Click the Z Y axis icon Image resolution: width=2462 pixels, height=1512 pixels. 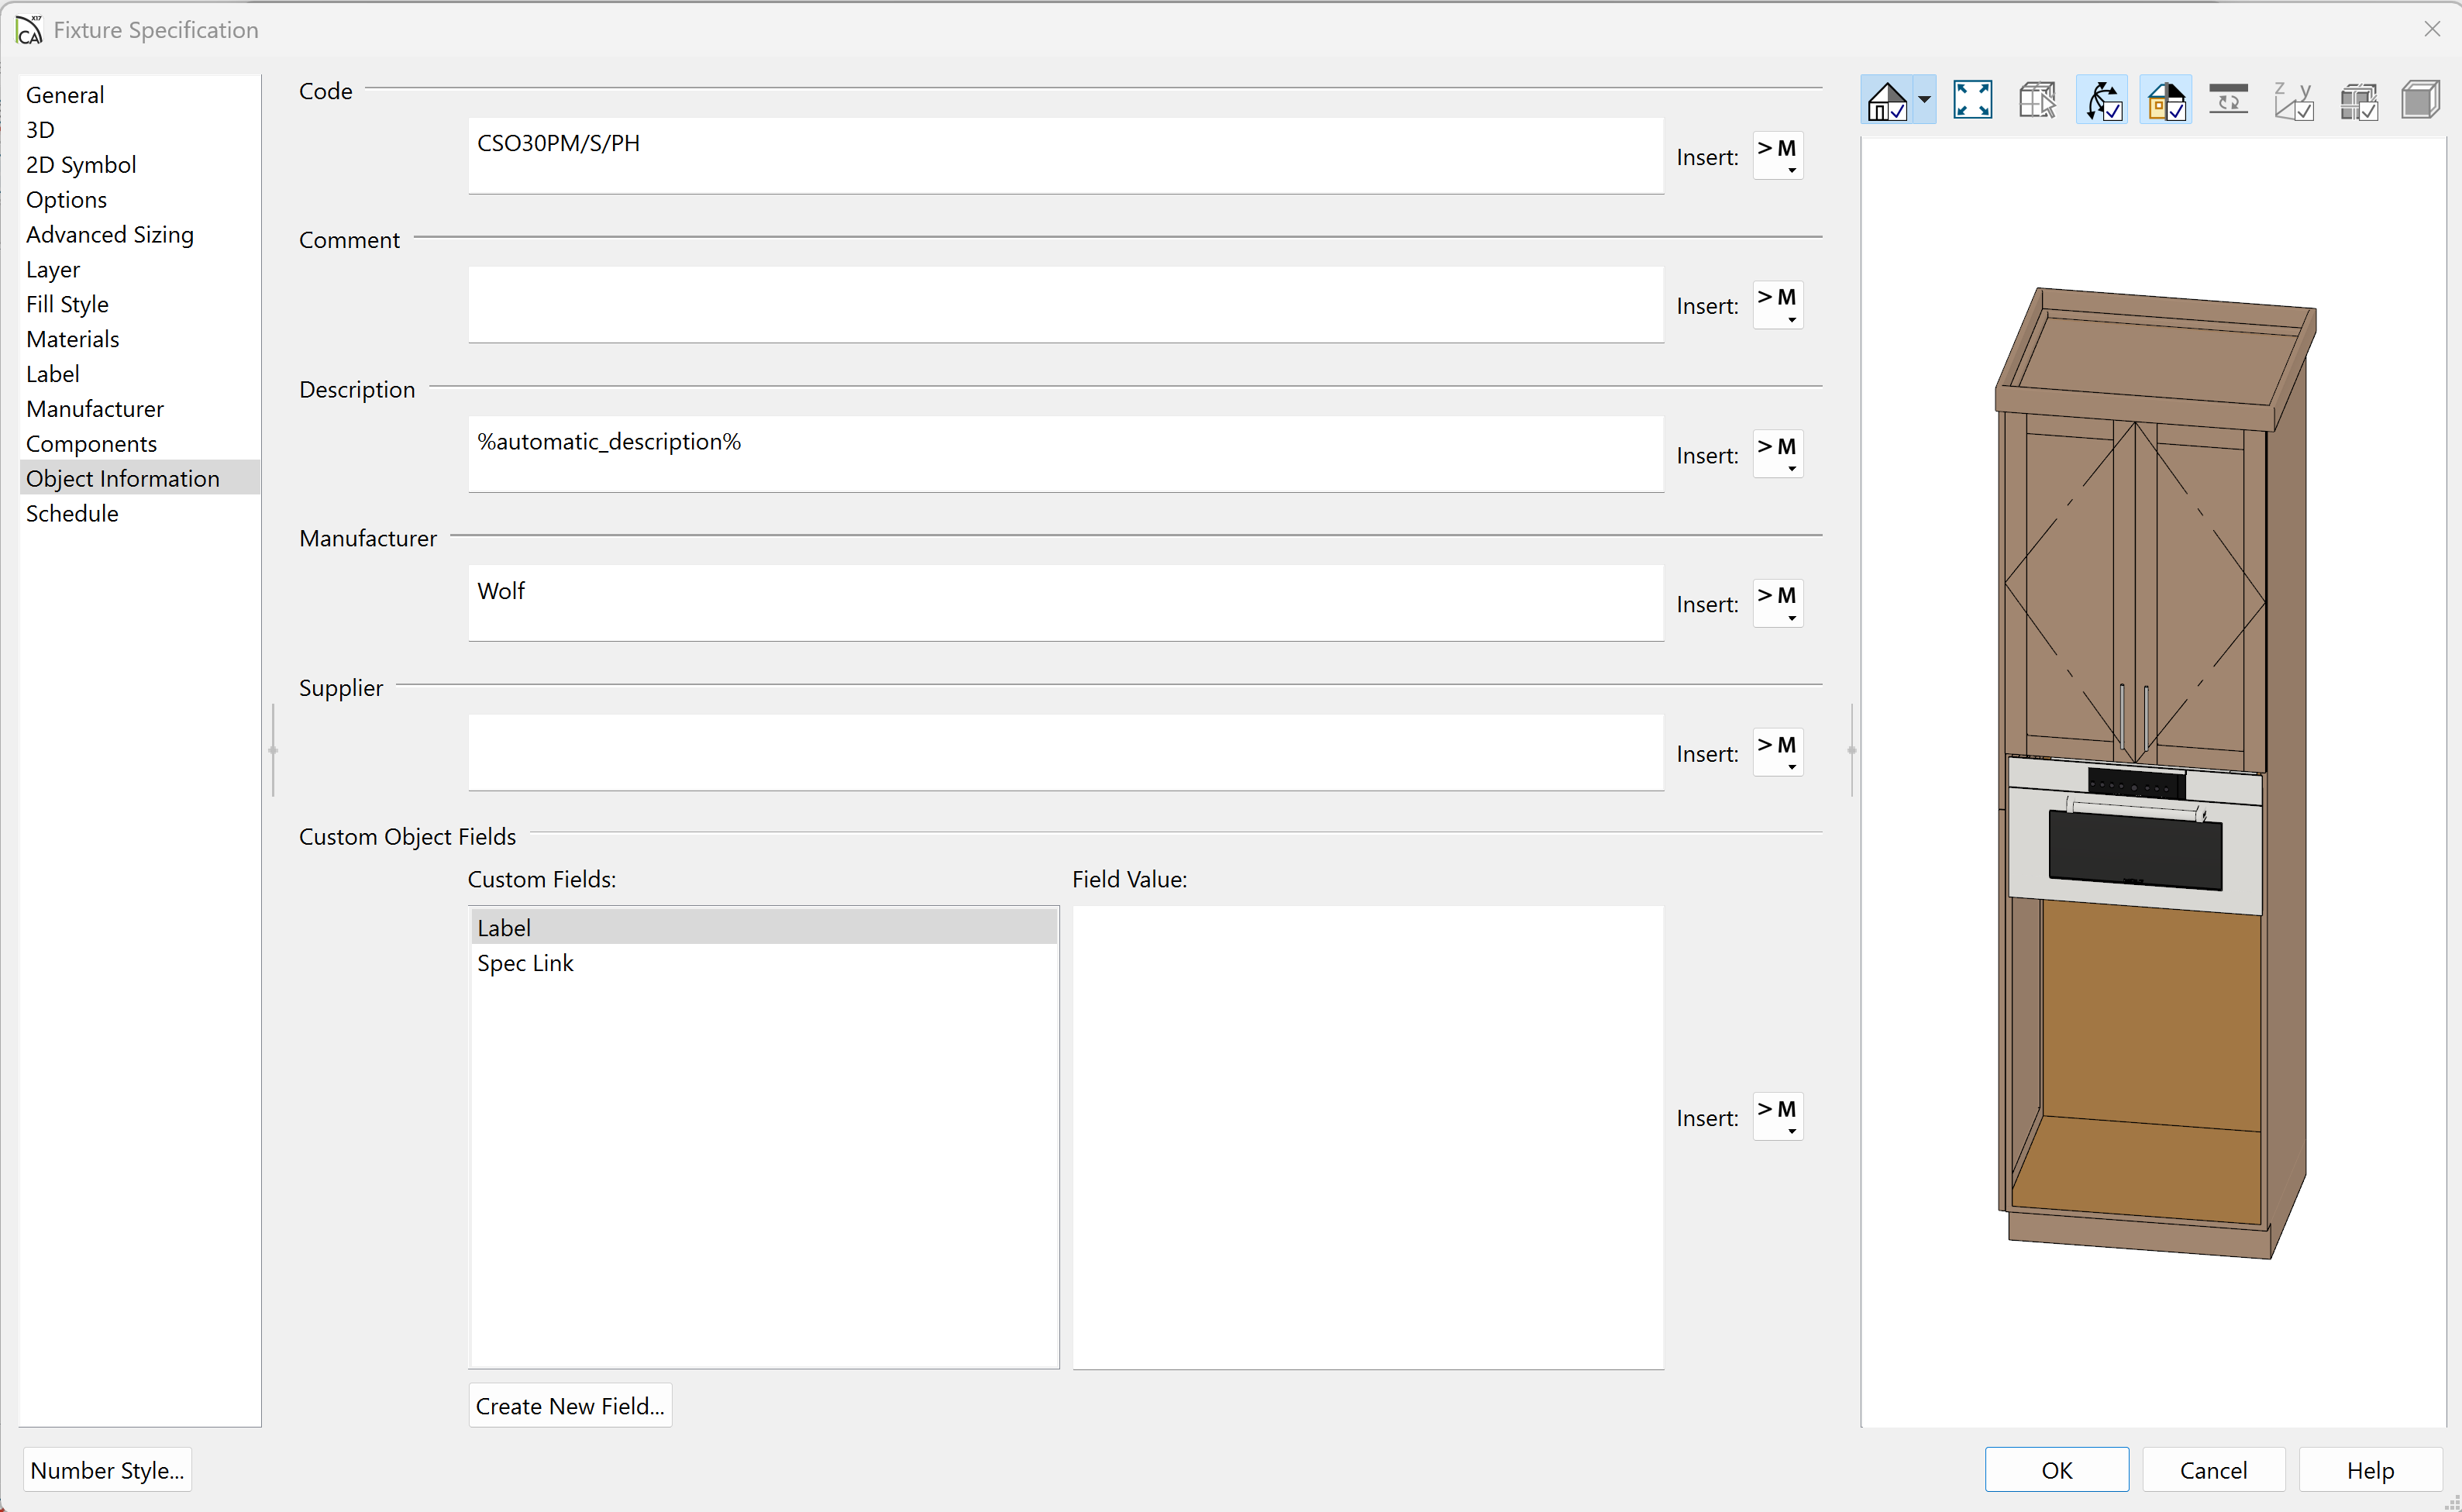(x=2293, y=100)
